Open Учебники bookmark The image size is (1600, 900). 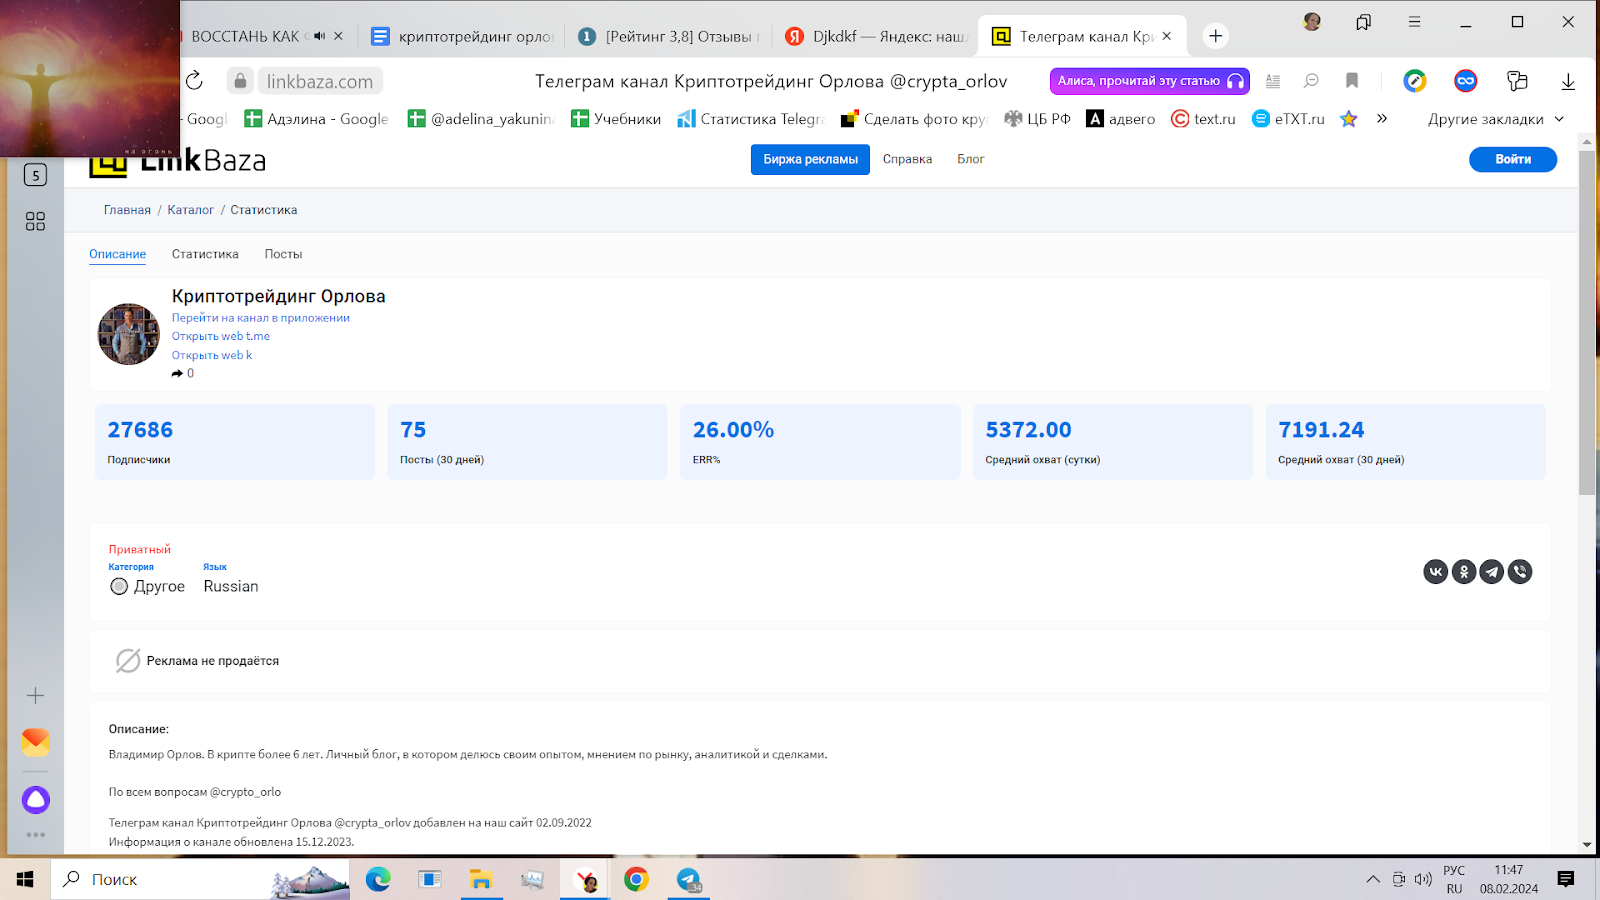[x=616, y=119]
